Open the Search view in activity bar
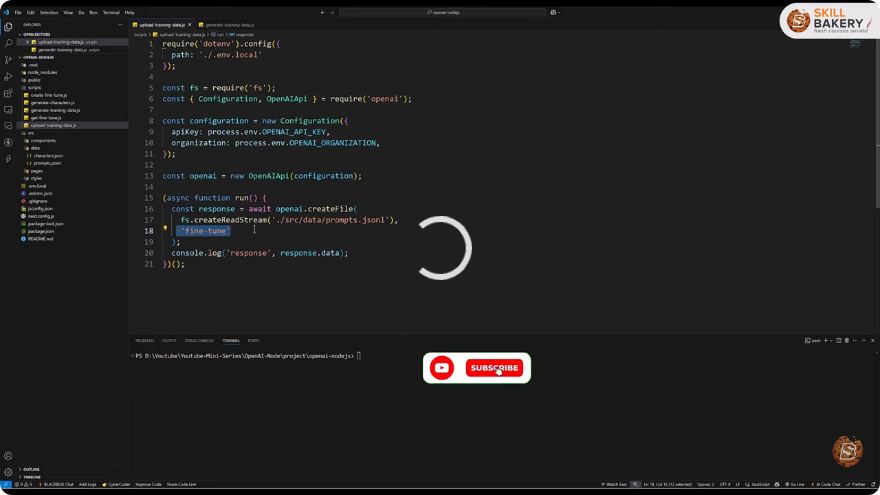Screen dimensions: 880x495 (8, 43)
